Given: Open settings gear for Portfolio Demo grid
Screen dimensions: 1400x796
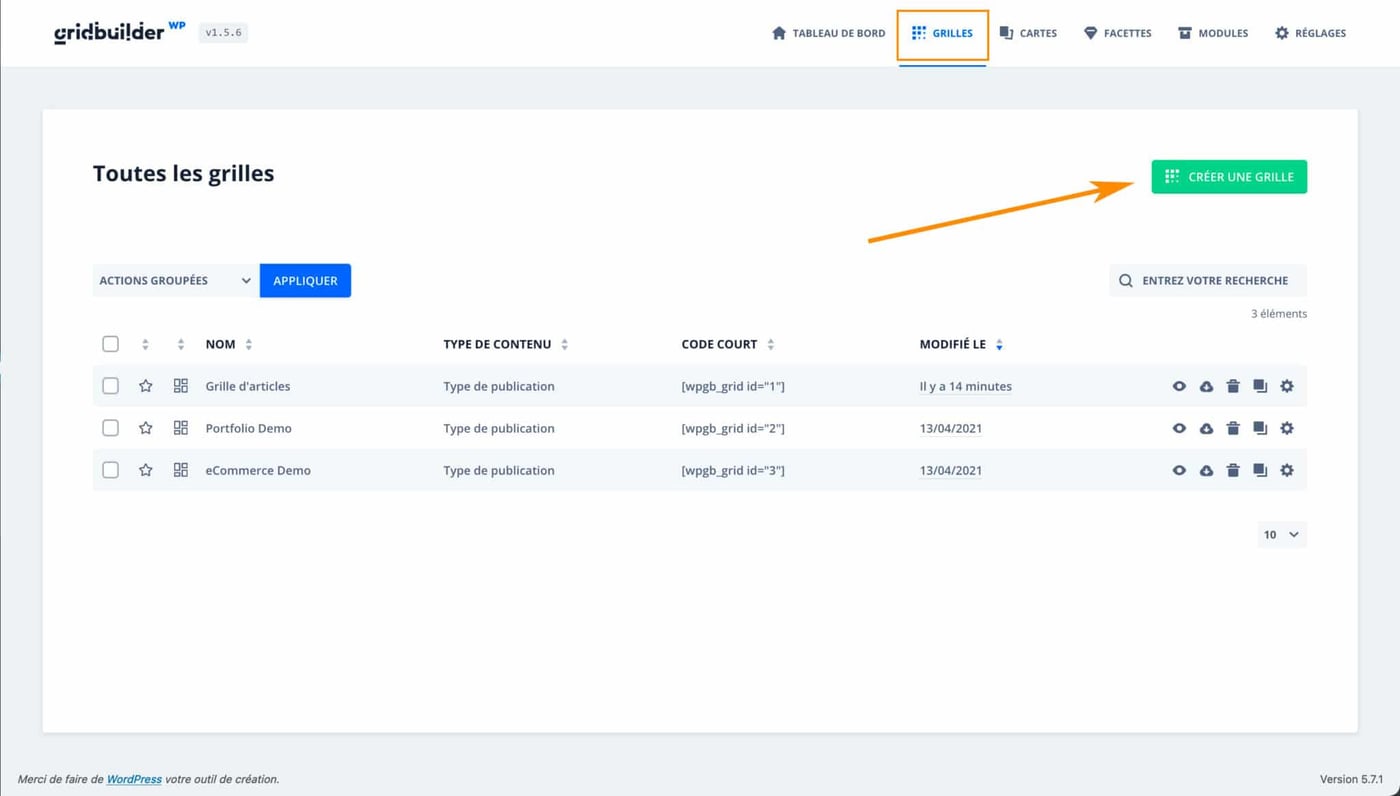Looking at the screenshot, I should (1287, 428).
